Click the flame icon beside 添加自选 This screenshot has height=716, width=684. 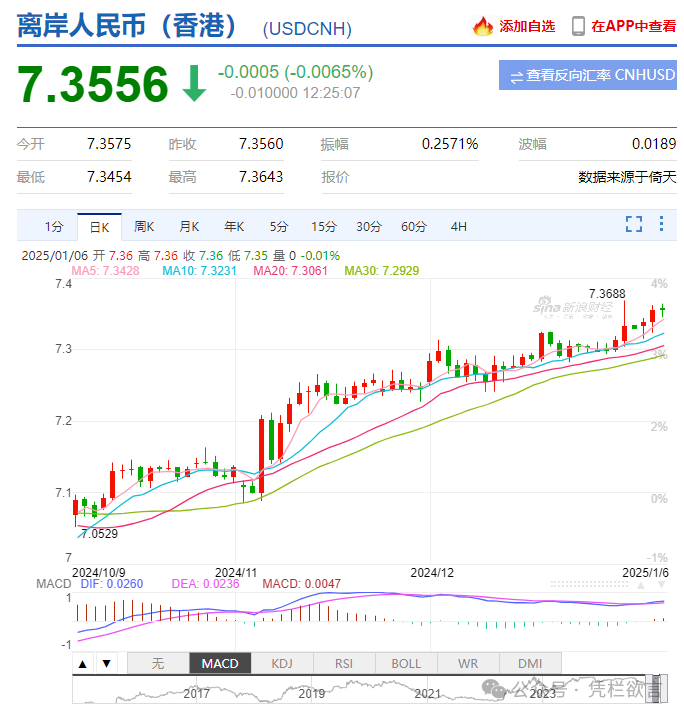click(x=482, y=26)
